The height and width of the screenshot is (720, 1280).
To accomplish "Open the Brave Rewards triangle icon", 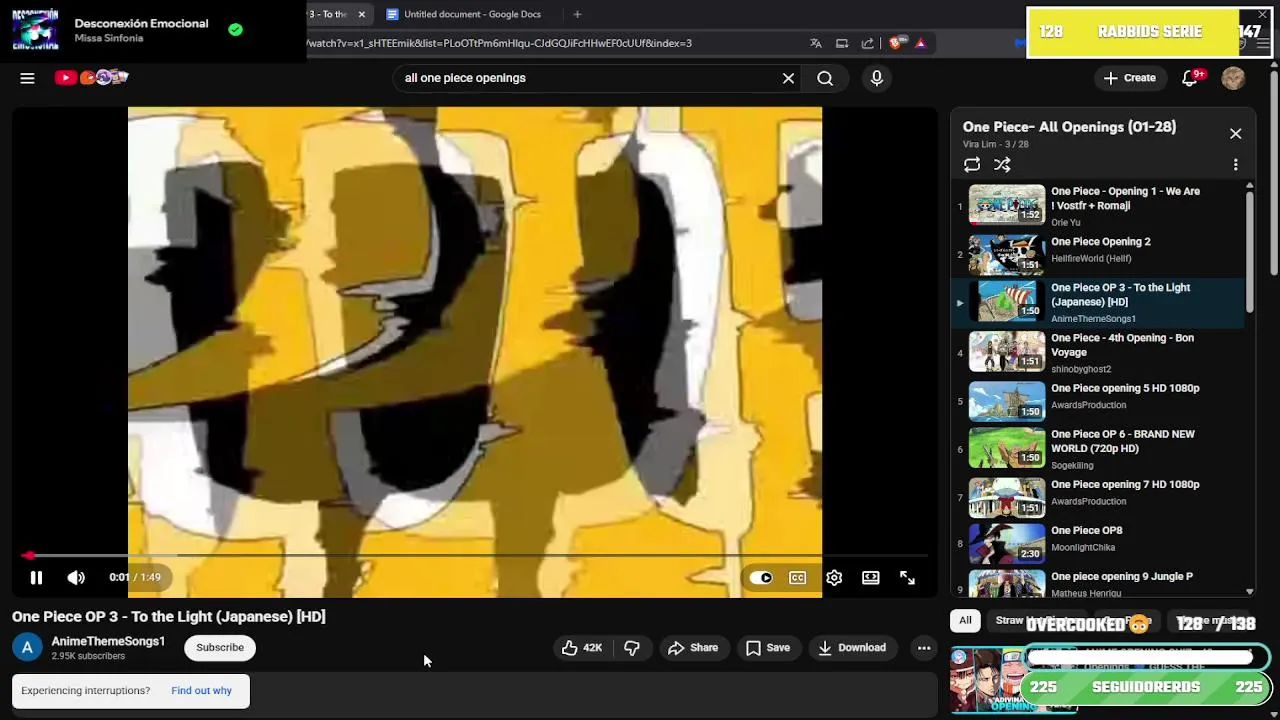I will (920, 43).
